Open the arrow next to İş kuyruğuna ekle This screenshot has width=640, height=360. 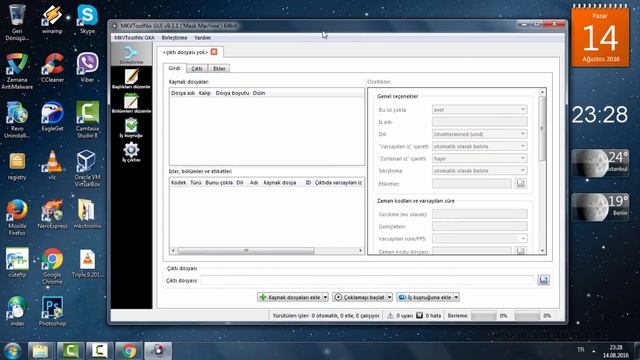(456, 297)
